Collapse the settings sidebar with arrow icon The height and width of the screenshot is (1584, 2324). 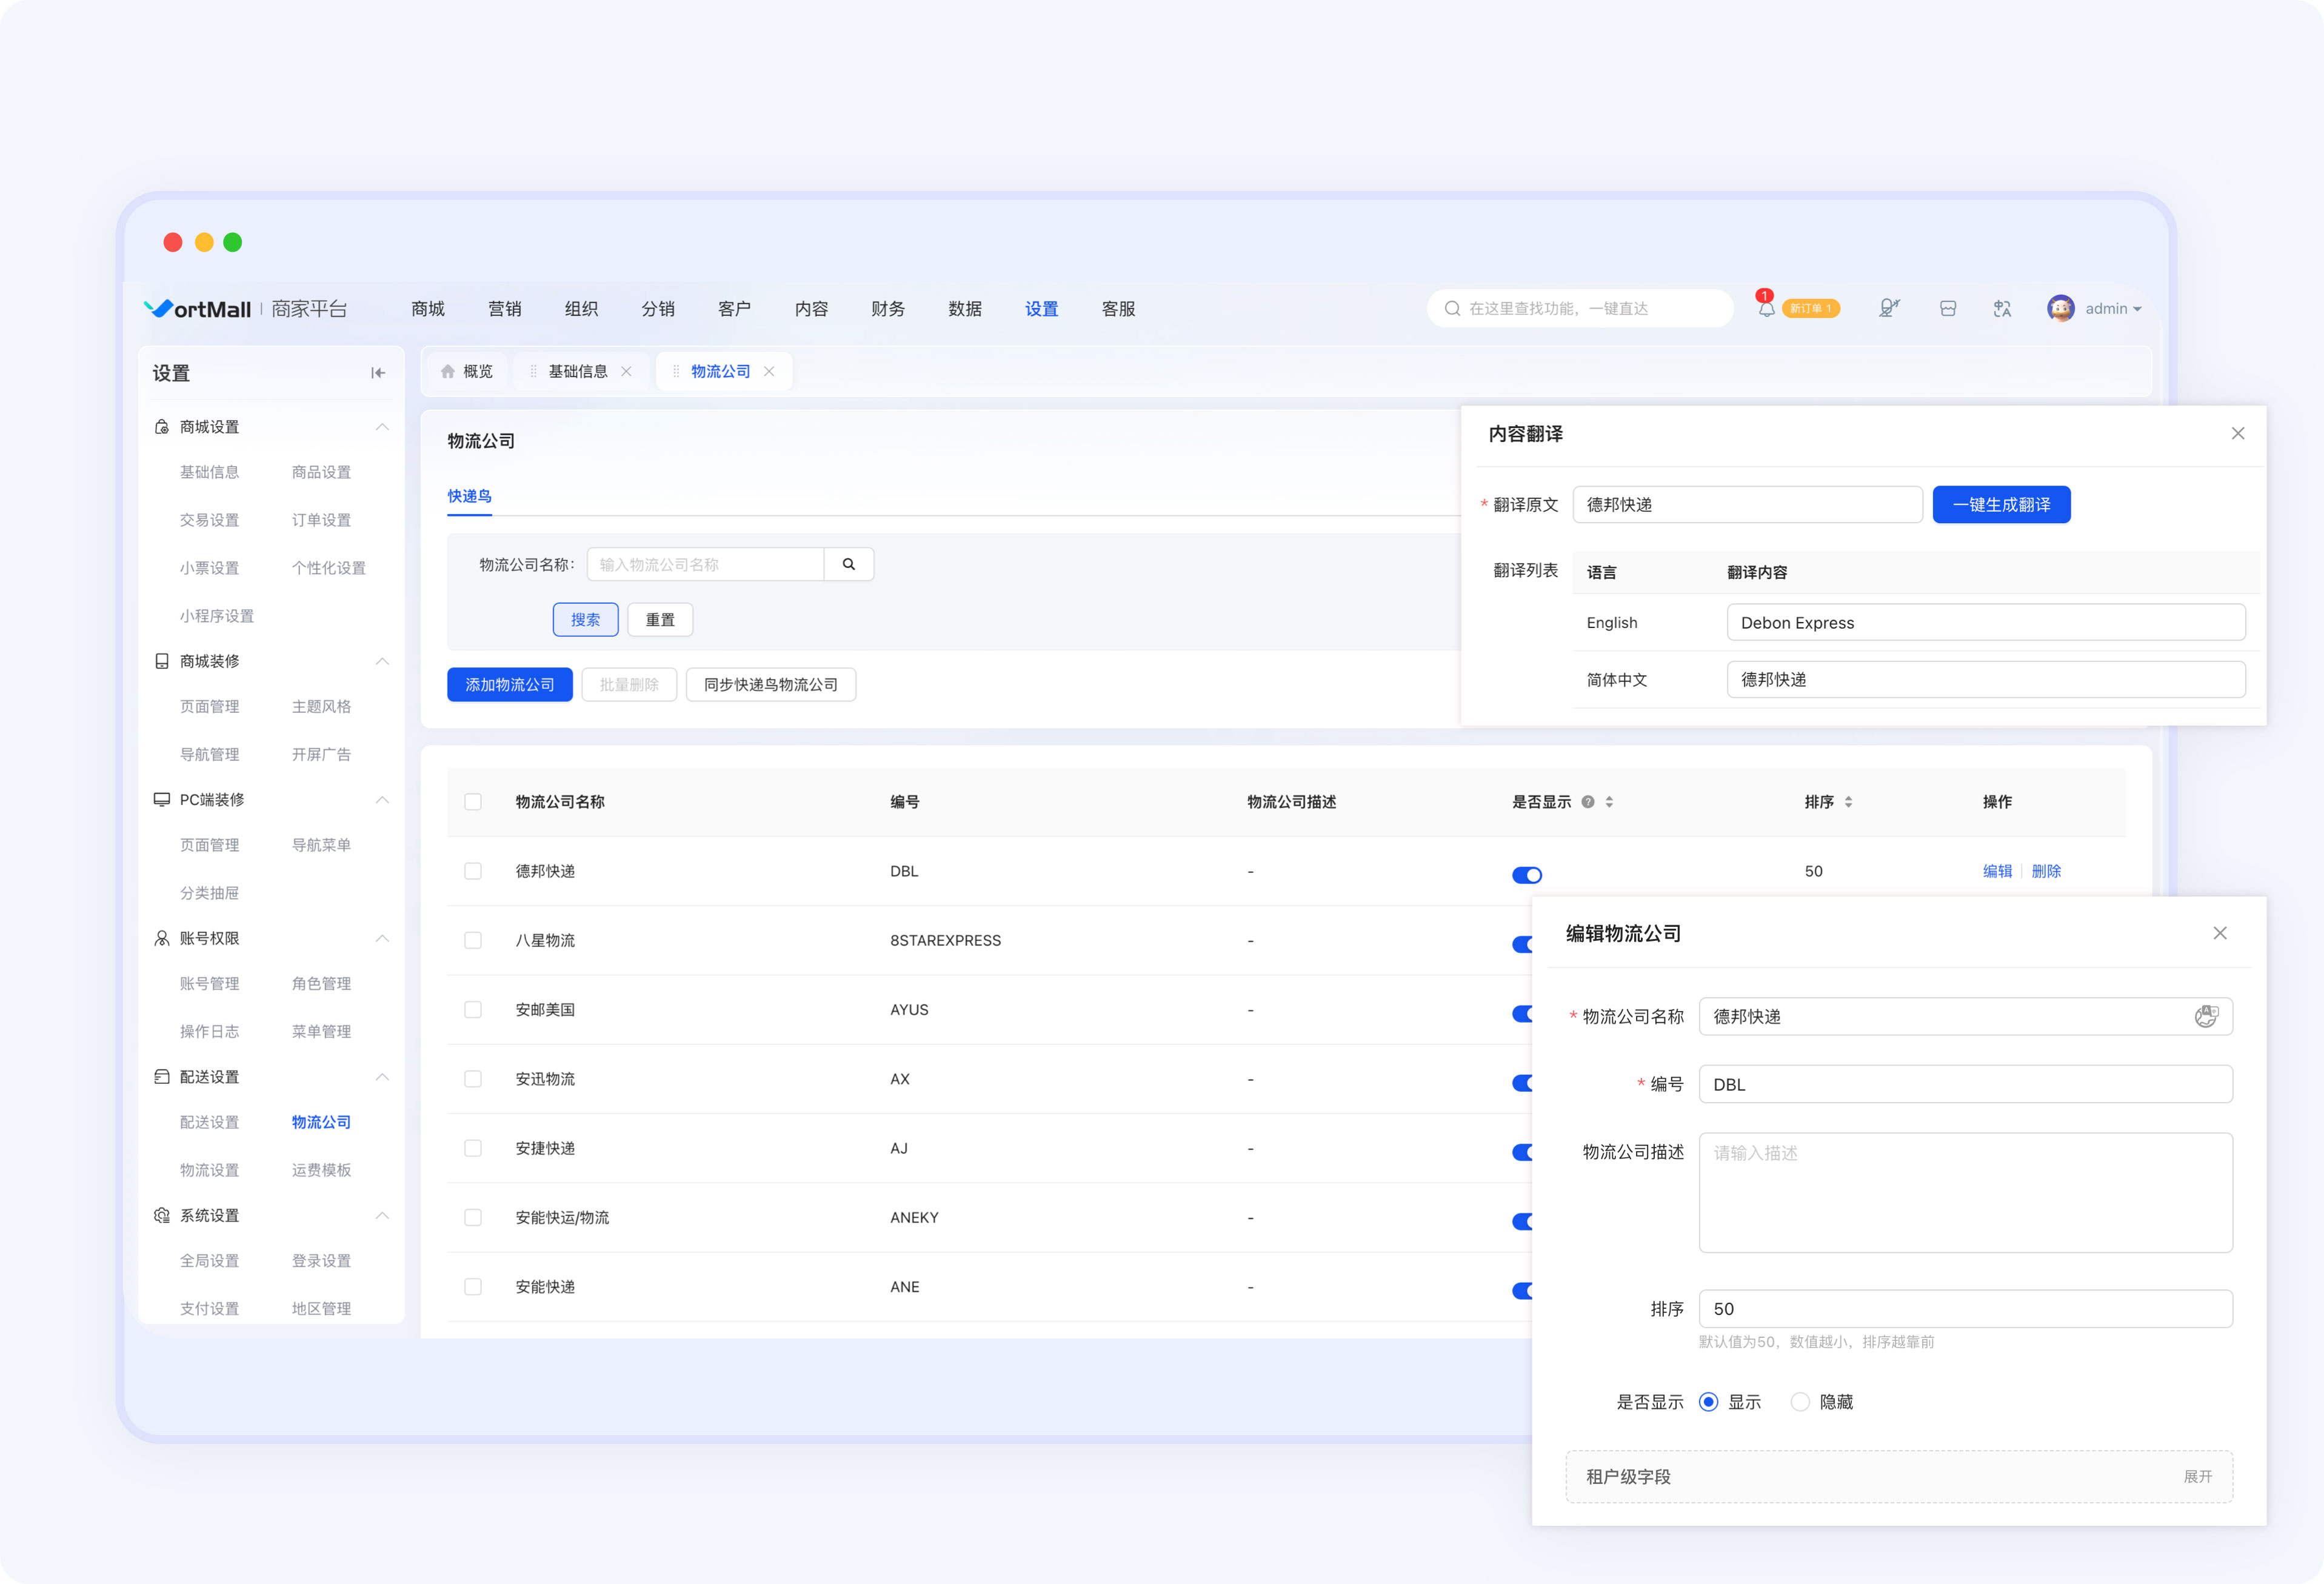pos(378,373)
